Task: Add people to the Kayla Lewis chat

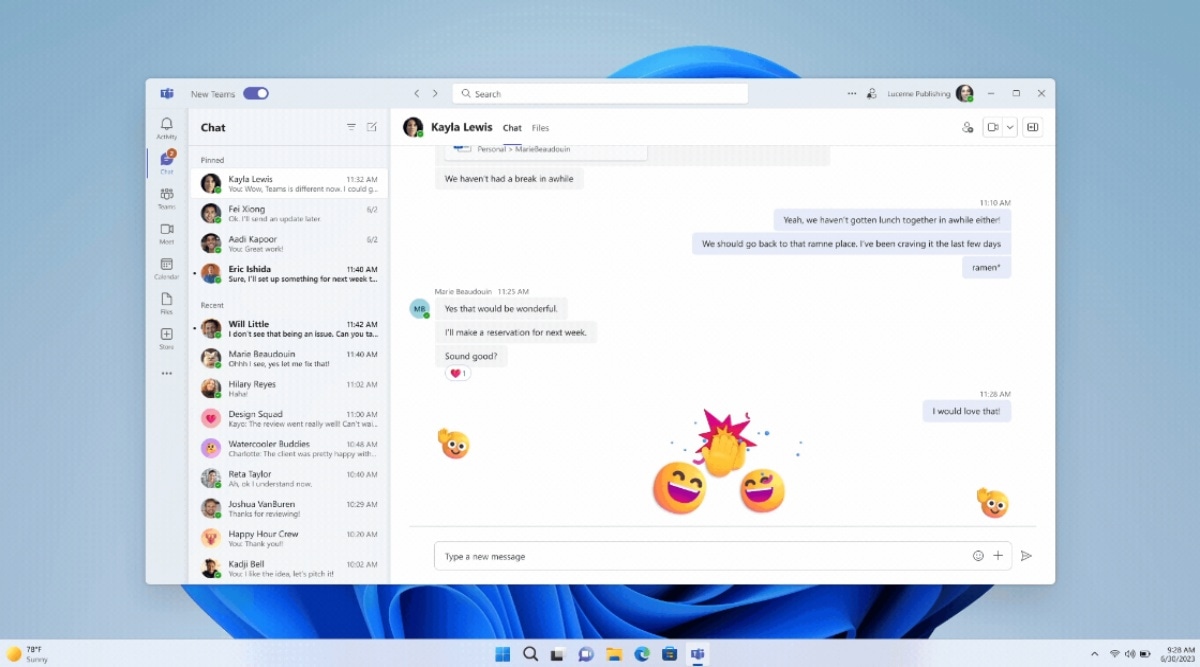Action: click(x=967, y=127)
